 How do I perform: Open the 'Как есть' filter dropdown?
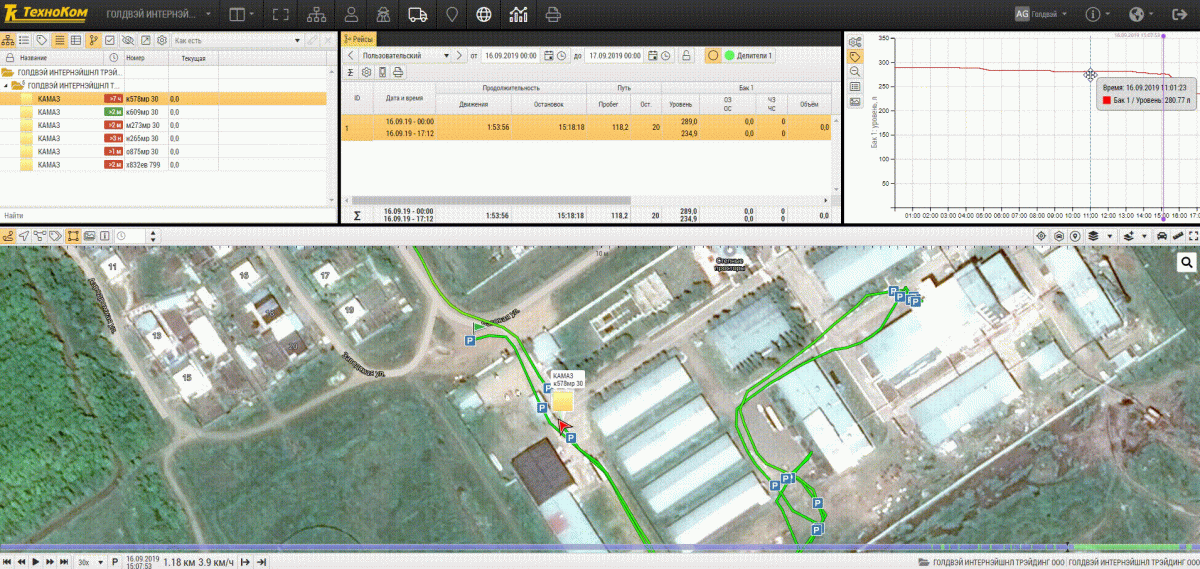coord(238,40)
